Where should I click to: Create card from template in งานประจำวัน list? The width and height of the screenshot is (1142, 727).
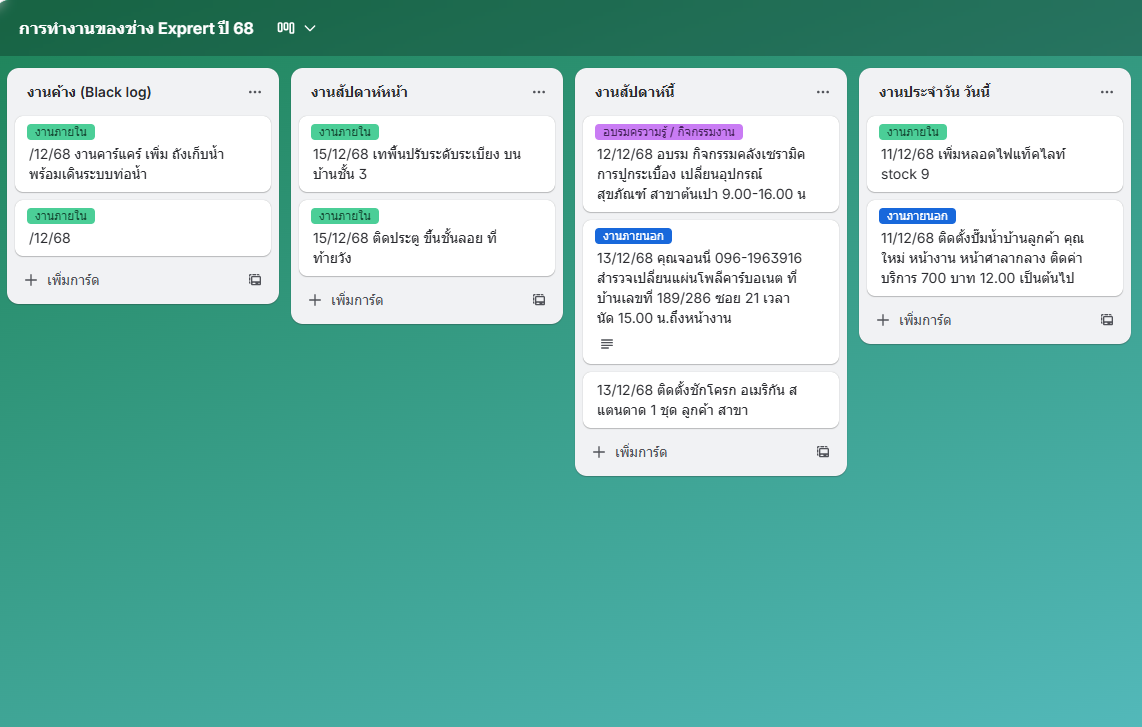pyautogui.click(x=1107, y=320)
